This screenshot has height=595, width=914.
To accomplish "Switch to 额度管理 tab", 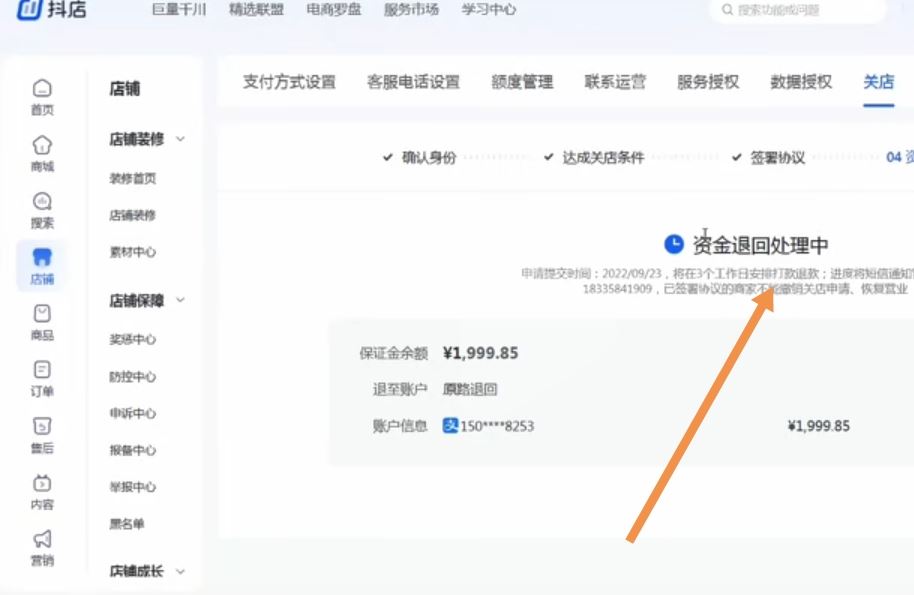I will click(x=522, y=82).
